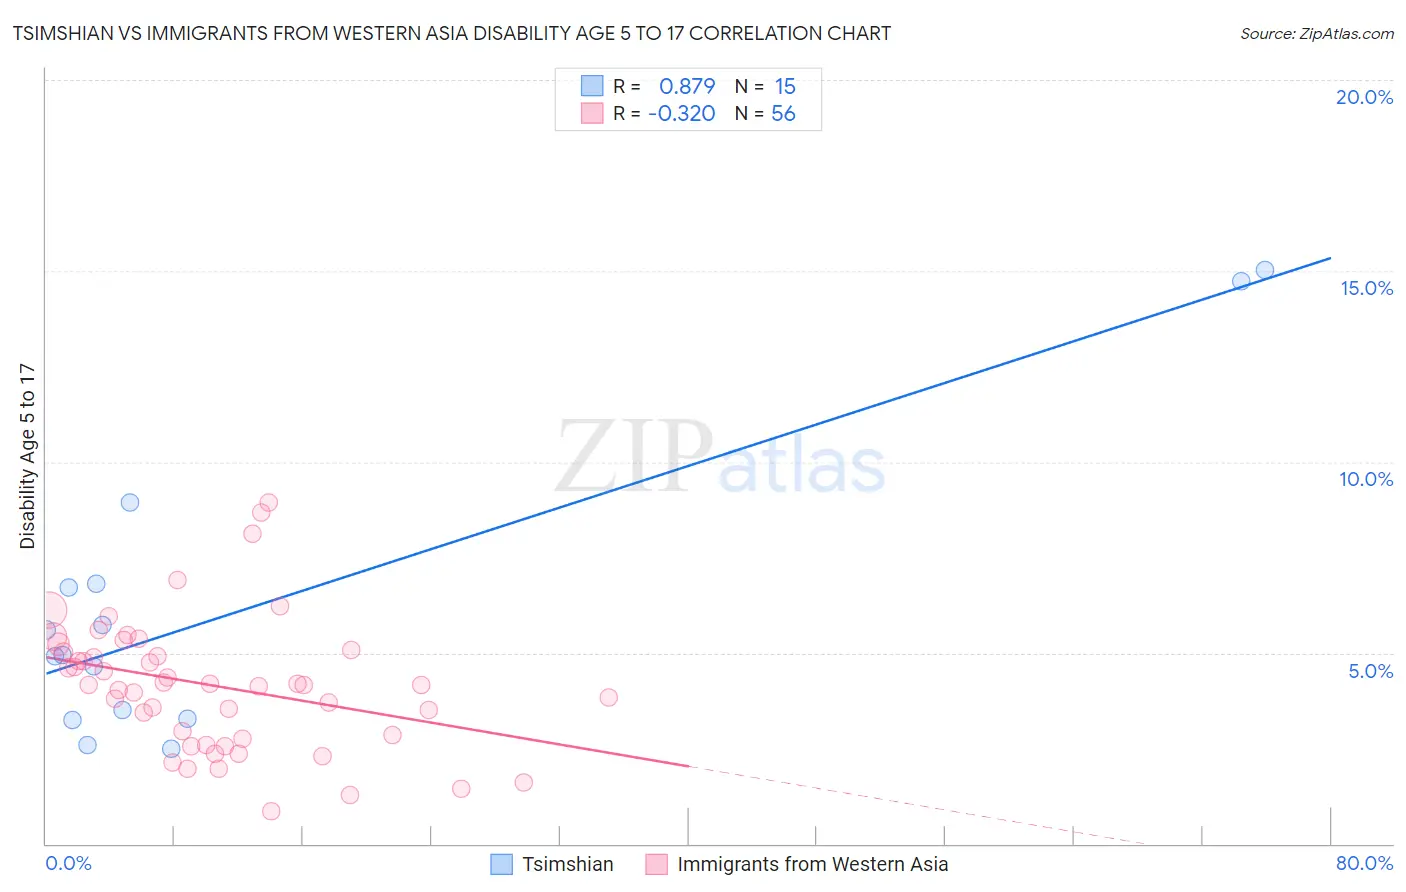Open the ZipAtlas.com source link
1406x892 pixels.
tap(1317, 34)
